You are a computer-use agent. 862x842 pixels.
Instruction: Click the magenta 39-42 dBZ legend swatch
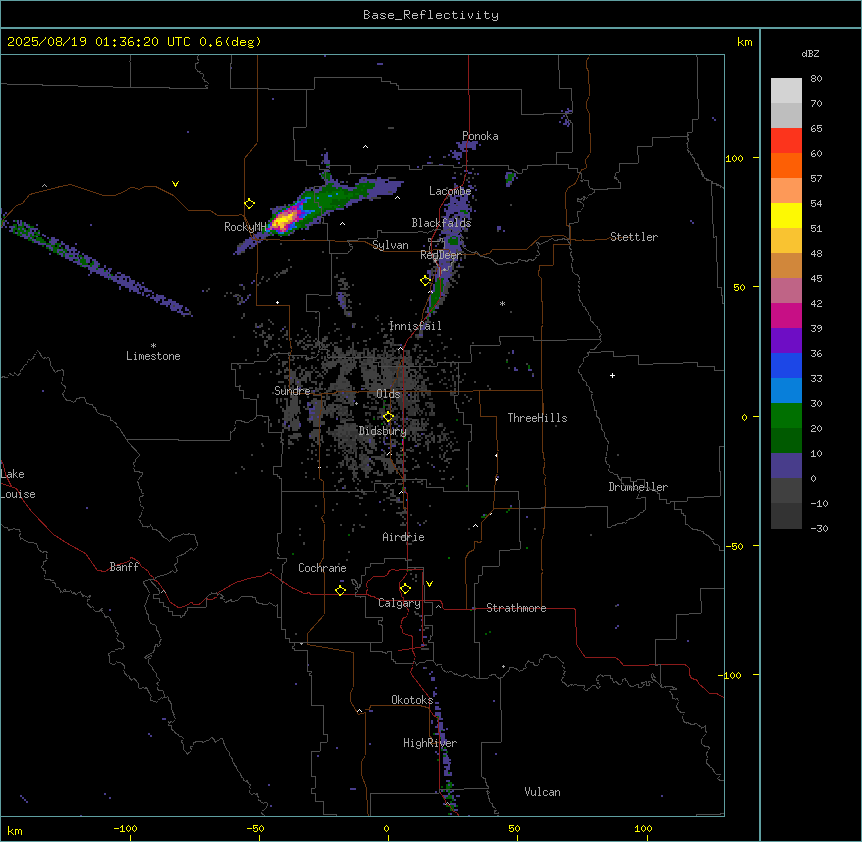tap(786, 316)
